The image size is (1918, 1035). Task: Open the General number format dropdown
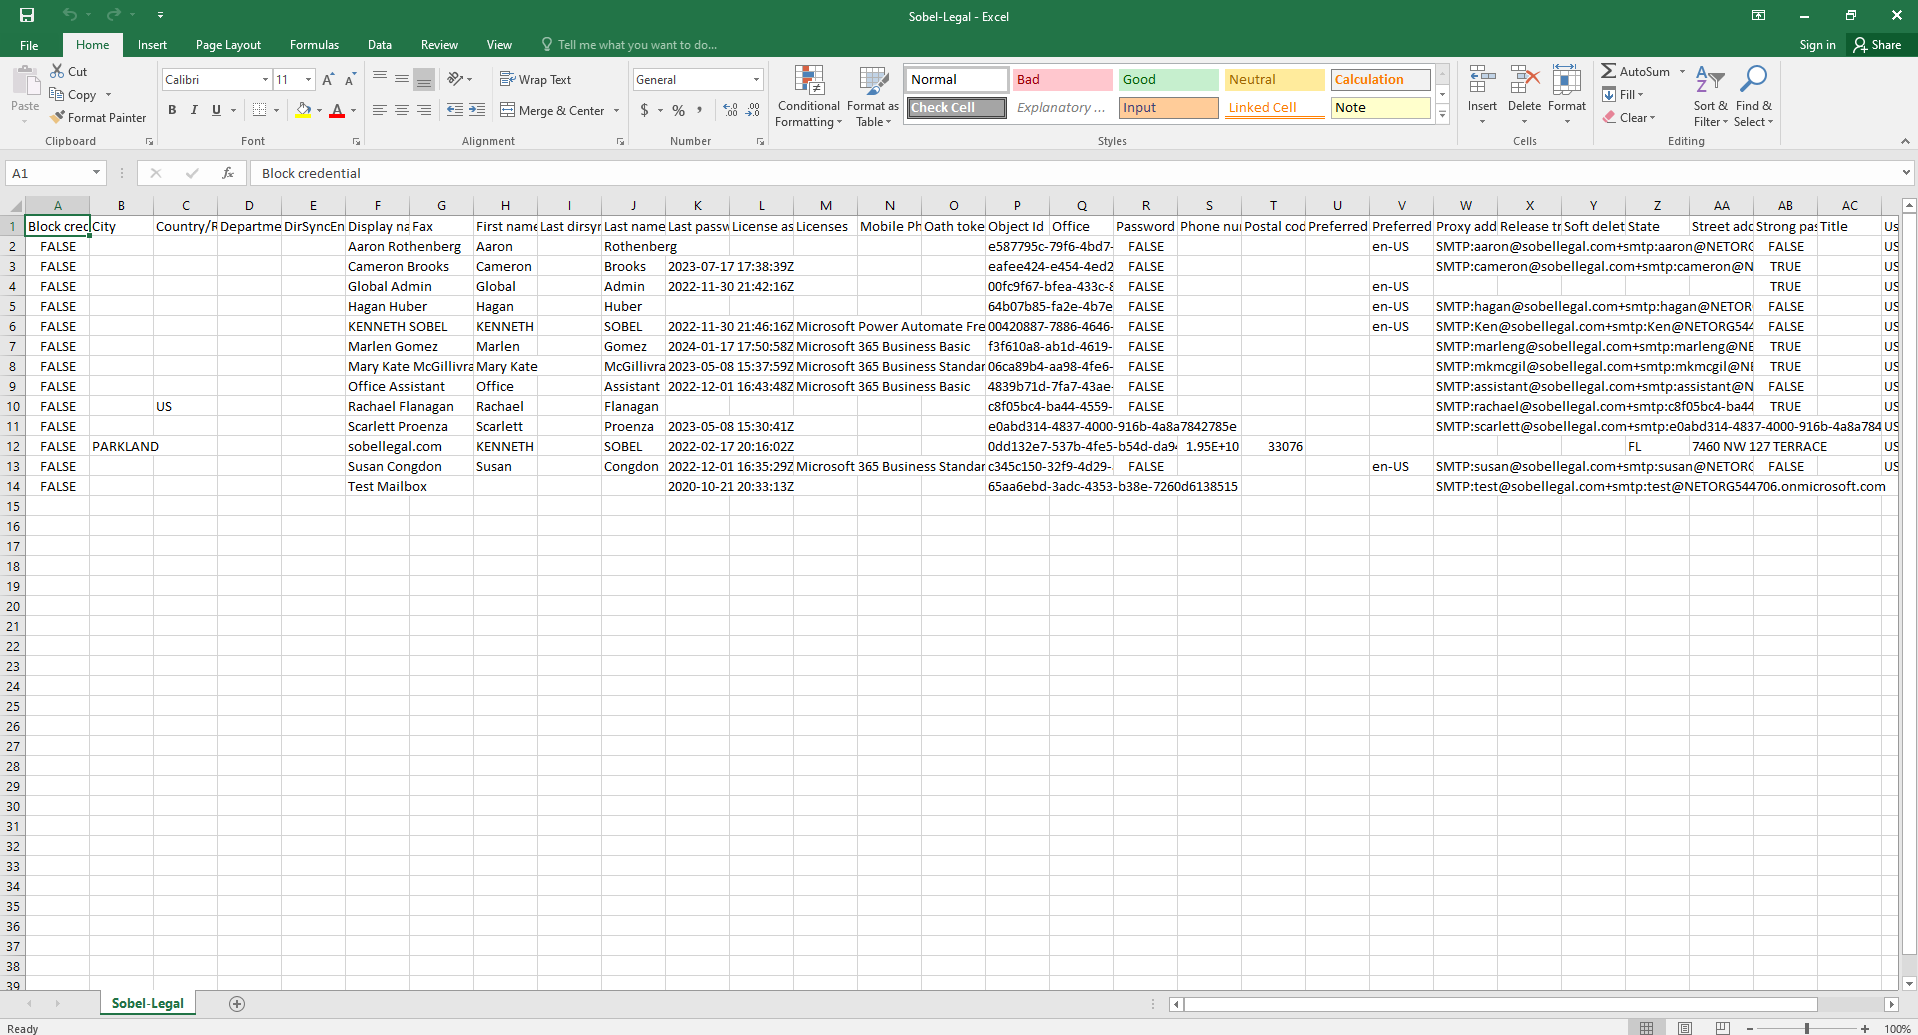coord(756,80)
